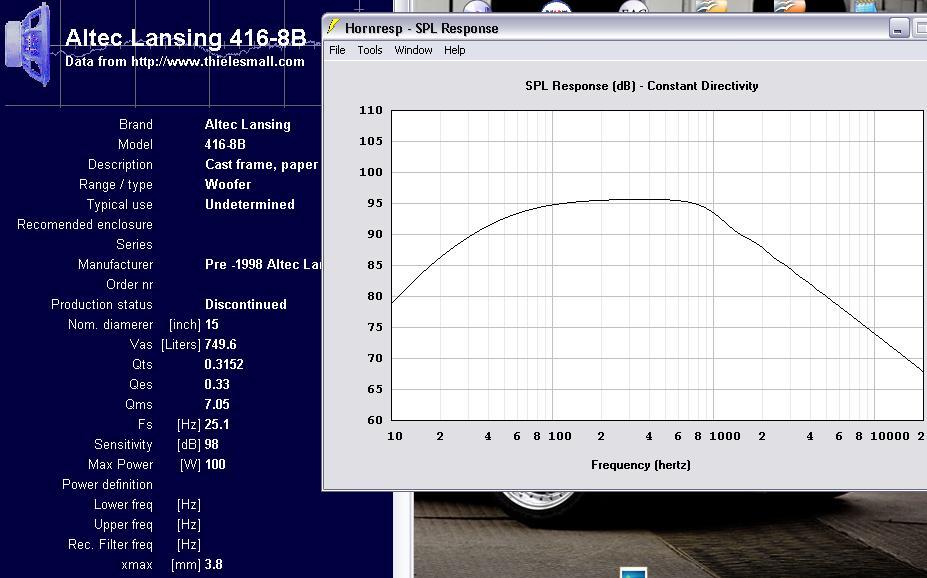This screenshot has height=578, width=927.
Task: Click the SPL Response chart title
Action: [641, 86]
